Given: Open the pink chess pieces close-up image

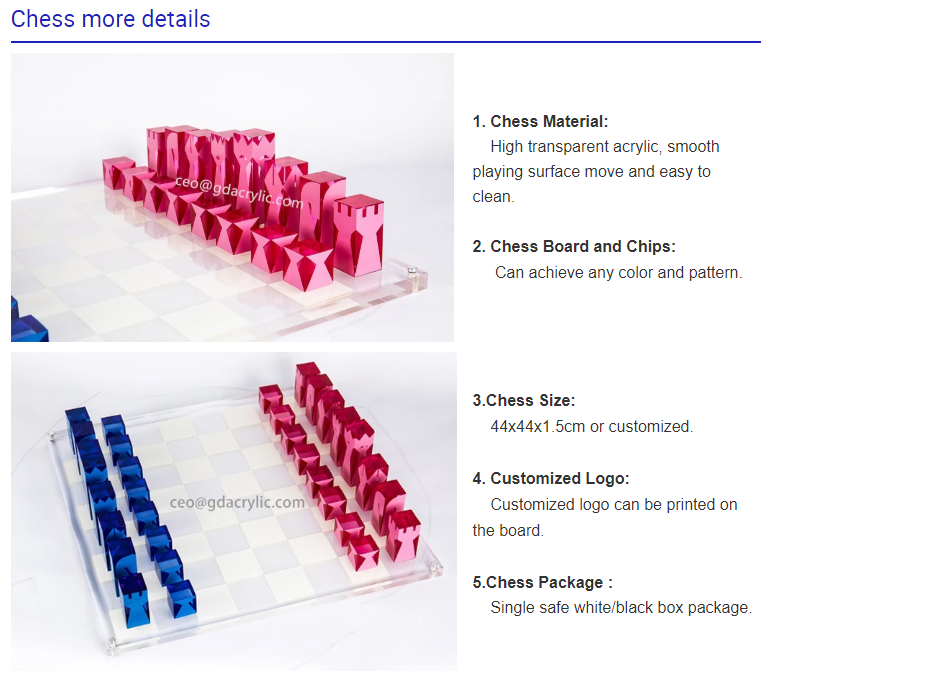Looking at the screenshot, I should coord(233,197).
